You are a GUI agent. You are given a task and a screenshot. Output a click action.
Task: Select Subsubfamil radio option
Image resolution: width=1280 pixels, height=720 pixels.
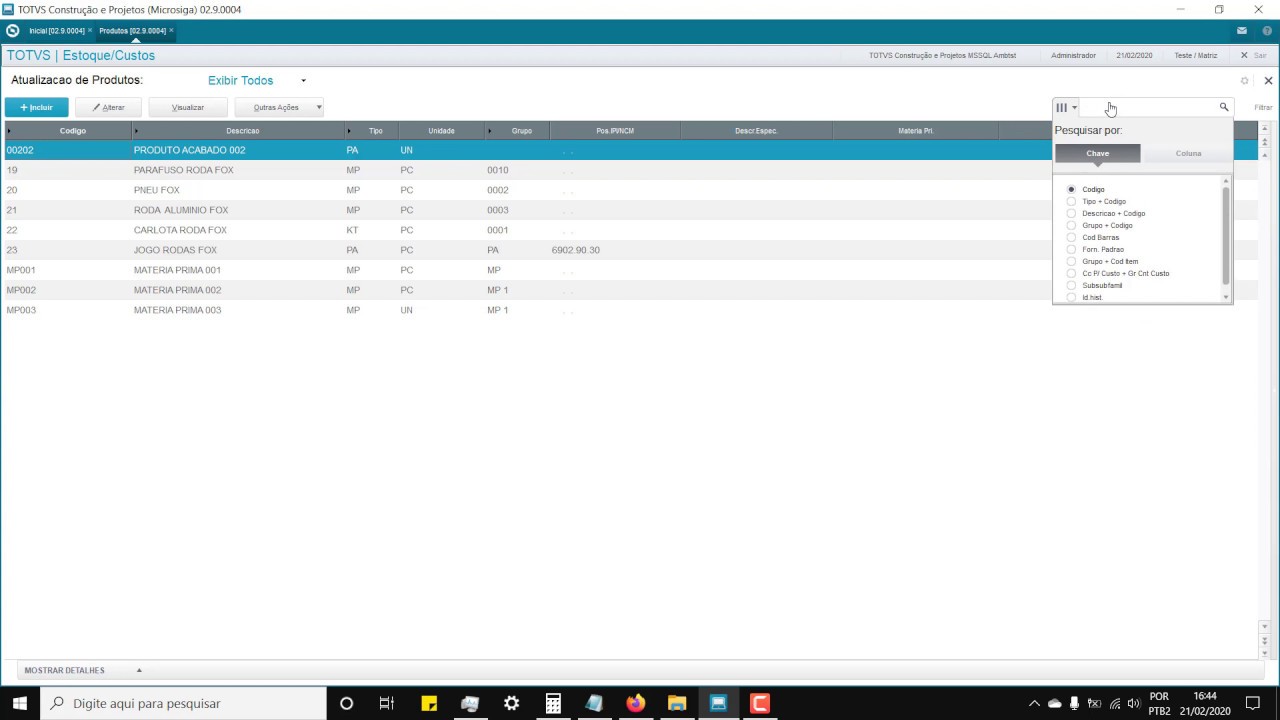1071,285
